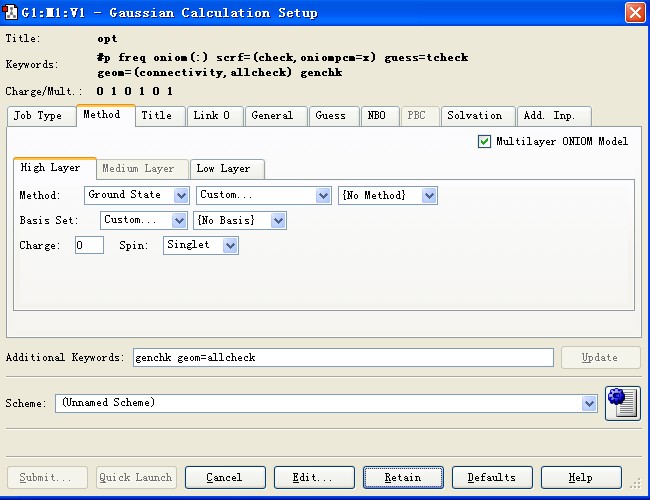Click the 'geom=(connectivity,allcheck) genchk' keywords line
This screenshot has height=500, width=650.
(x=220, y=73)
